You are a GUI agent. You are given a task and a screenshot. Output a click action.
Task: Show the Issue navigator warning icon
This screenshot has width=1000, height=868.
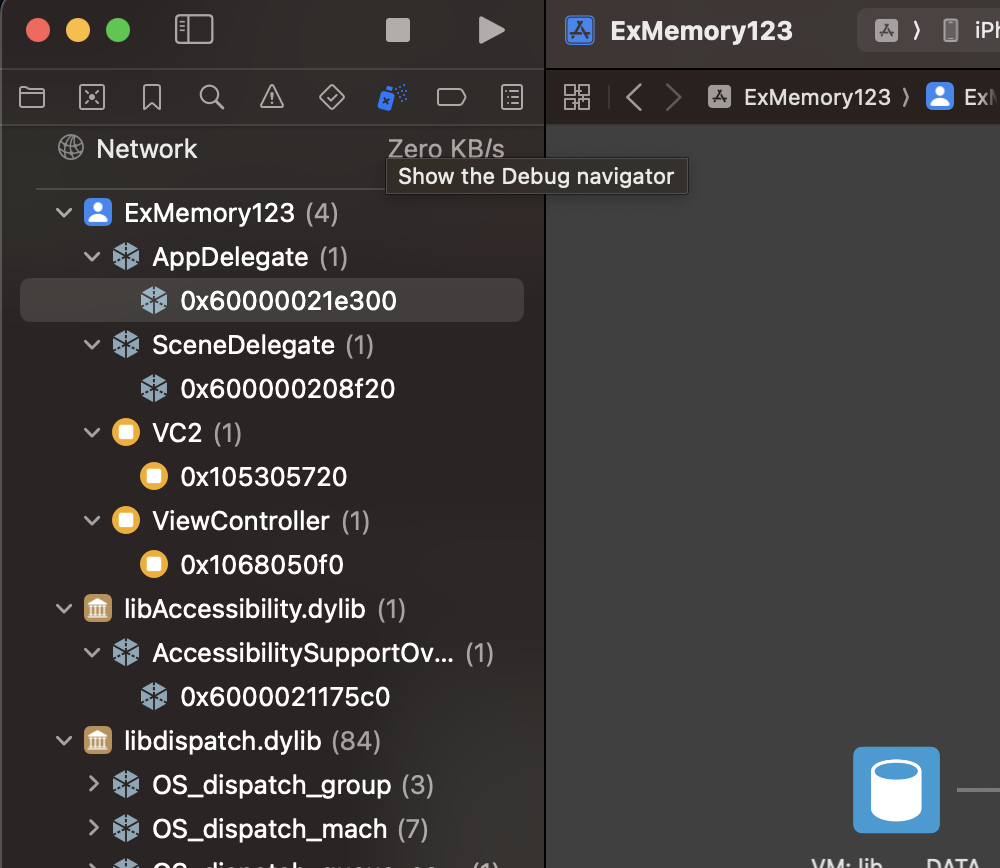pos(272,97)
